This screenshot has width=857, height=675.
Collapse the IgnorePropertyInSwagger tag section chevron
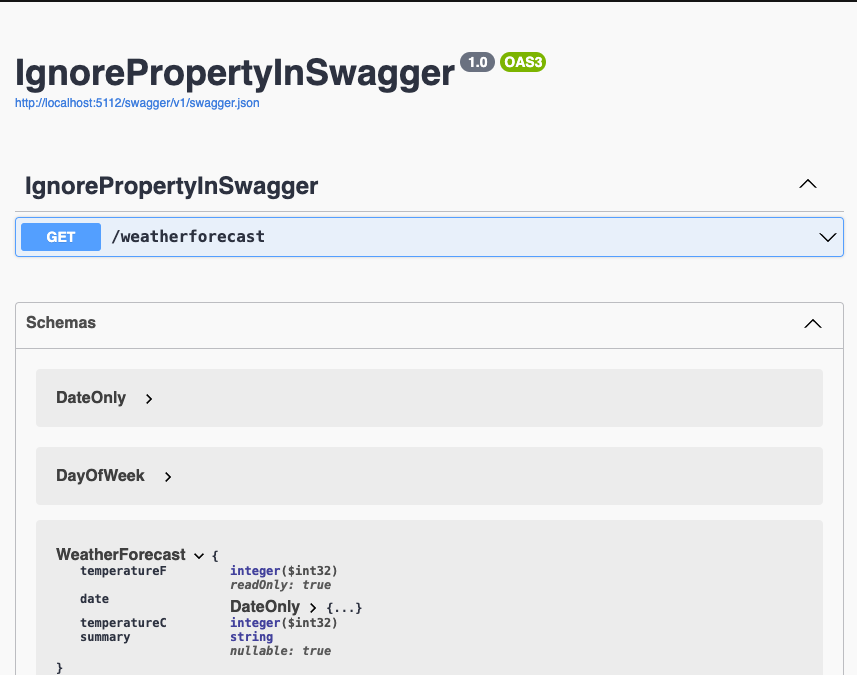tap(808, 184)
